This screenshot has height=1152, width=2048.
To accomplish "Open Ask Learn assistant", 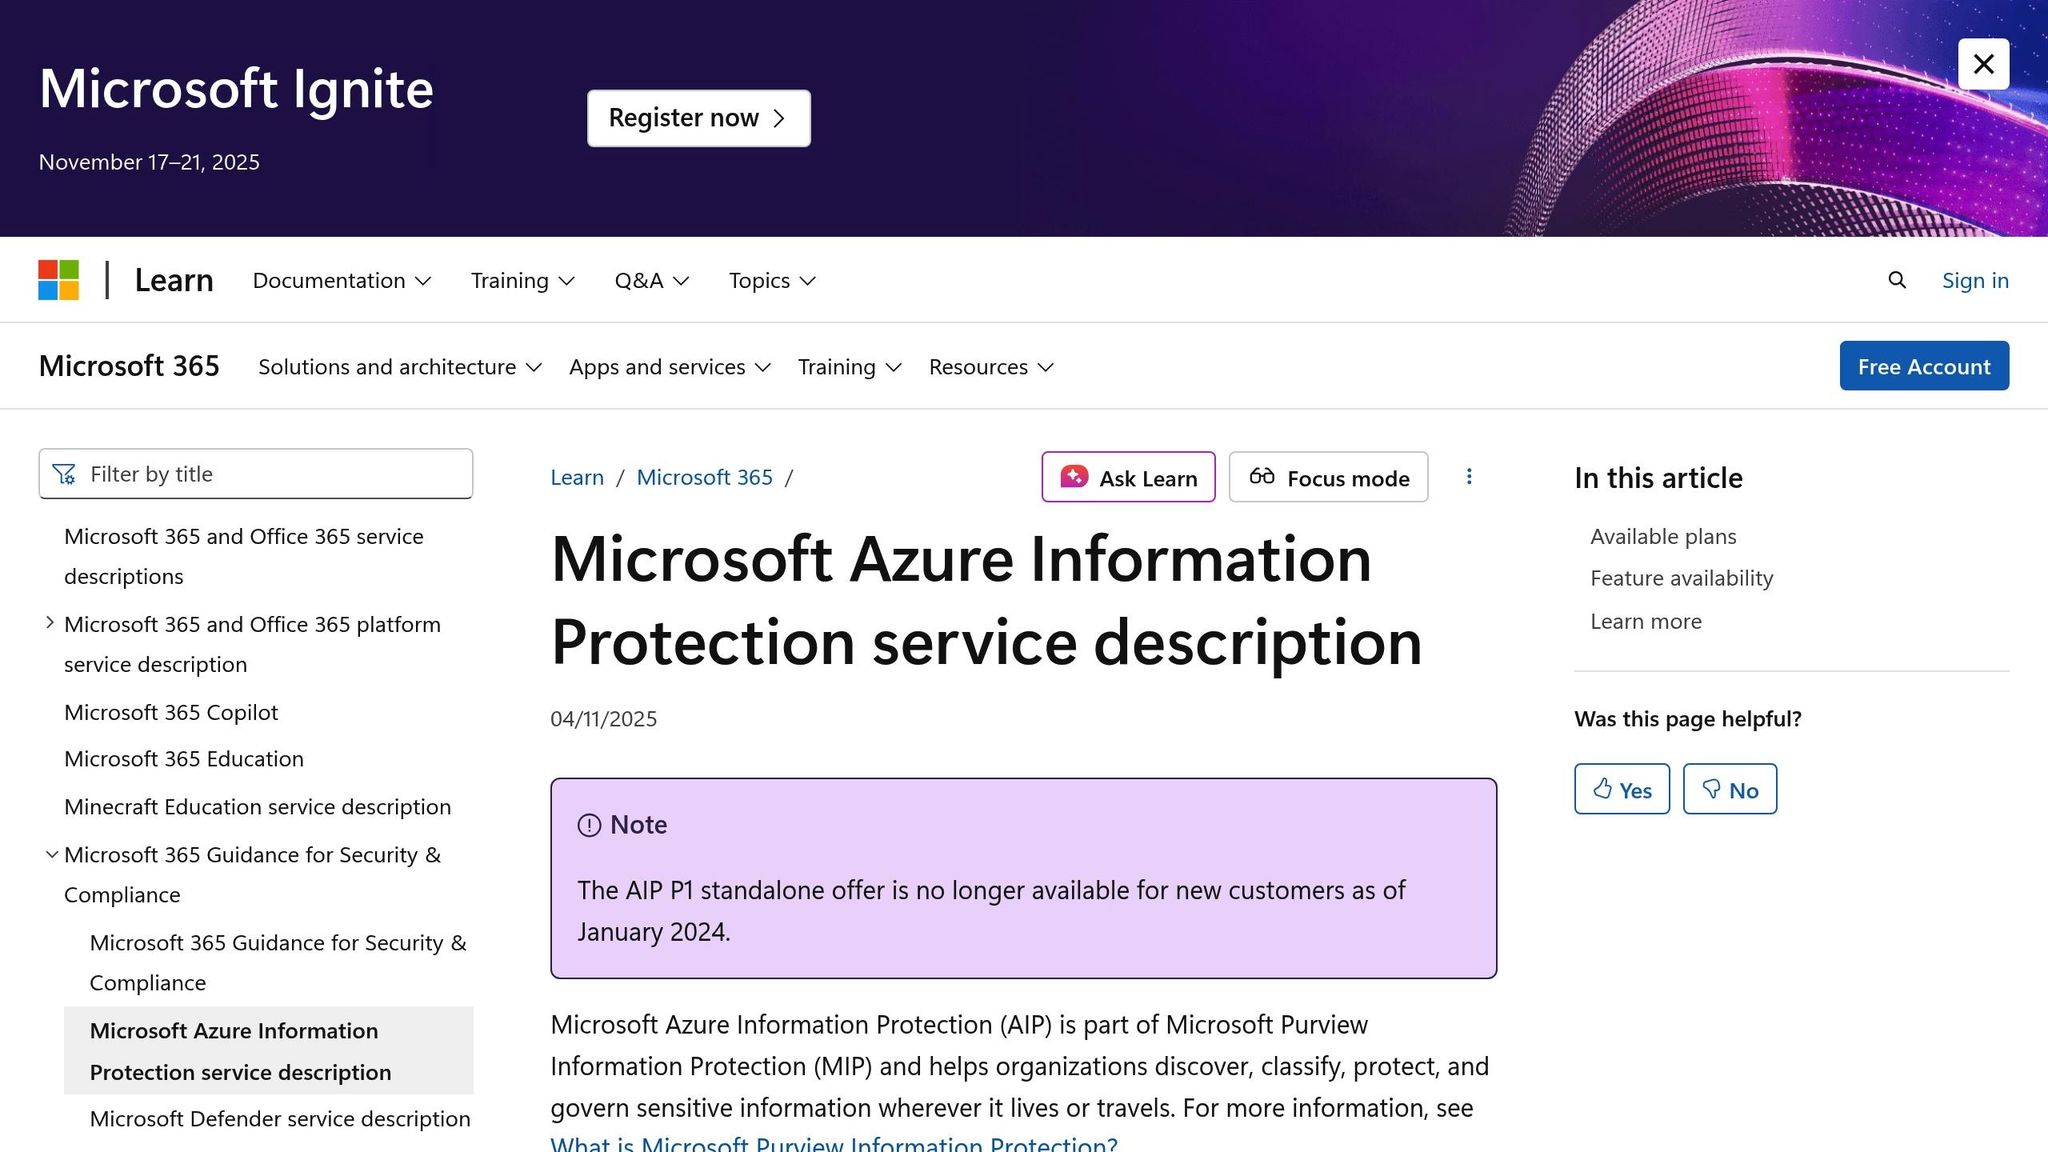I will pos(1128,477).
